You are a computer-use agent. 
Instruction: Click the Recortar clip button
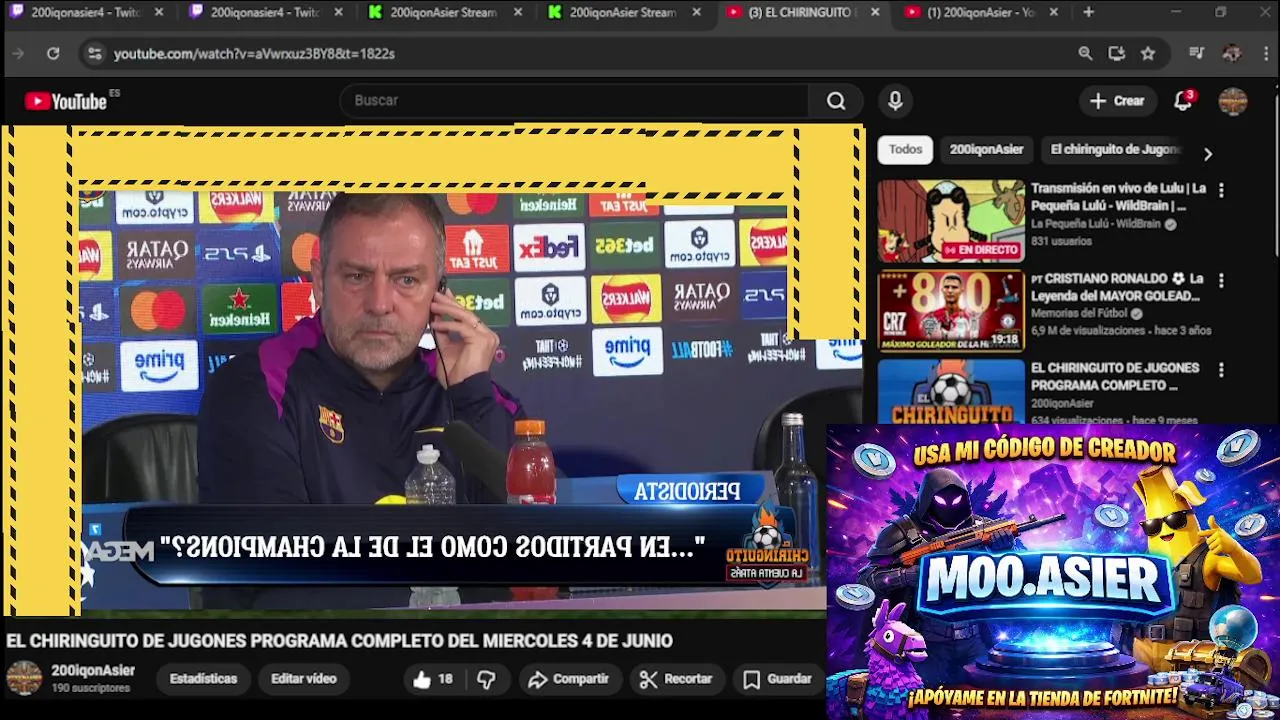tap(676, 679)
